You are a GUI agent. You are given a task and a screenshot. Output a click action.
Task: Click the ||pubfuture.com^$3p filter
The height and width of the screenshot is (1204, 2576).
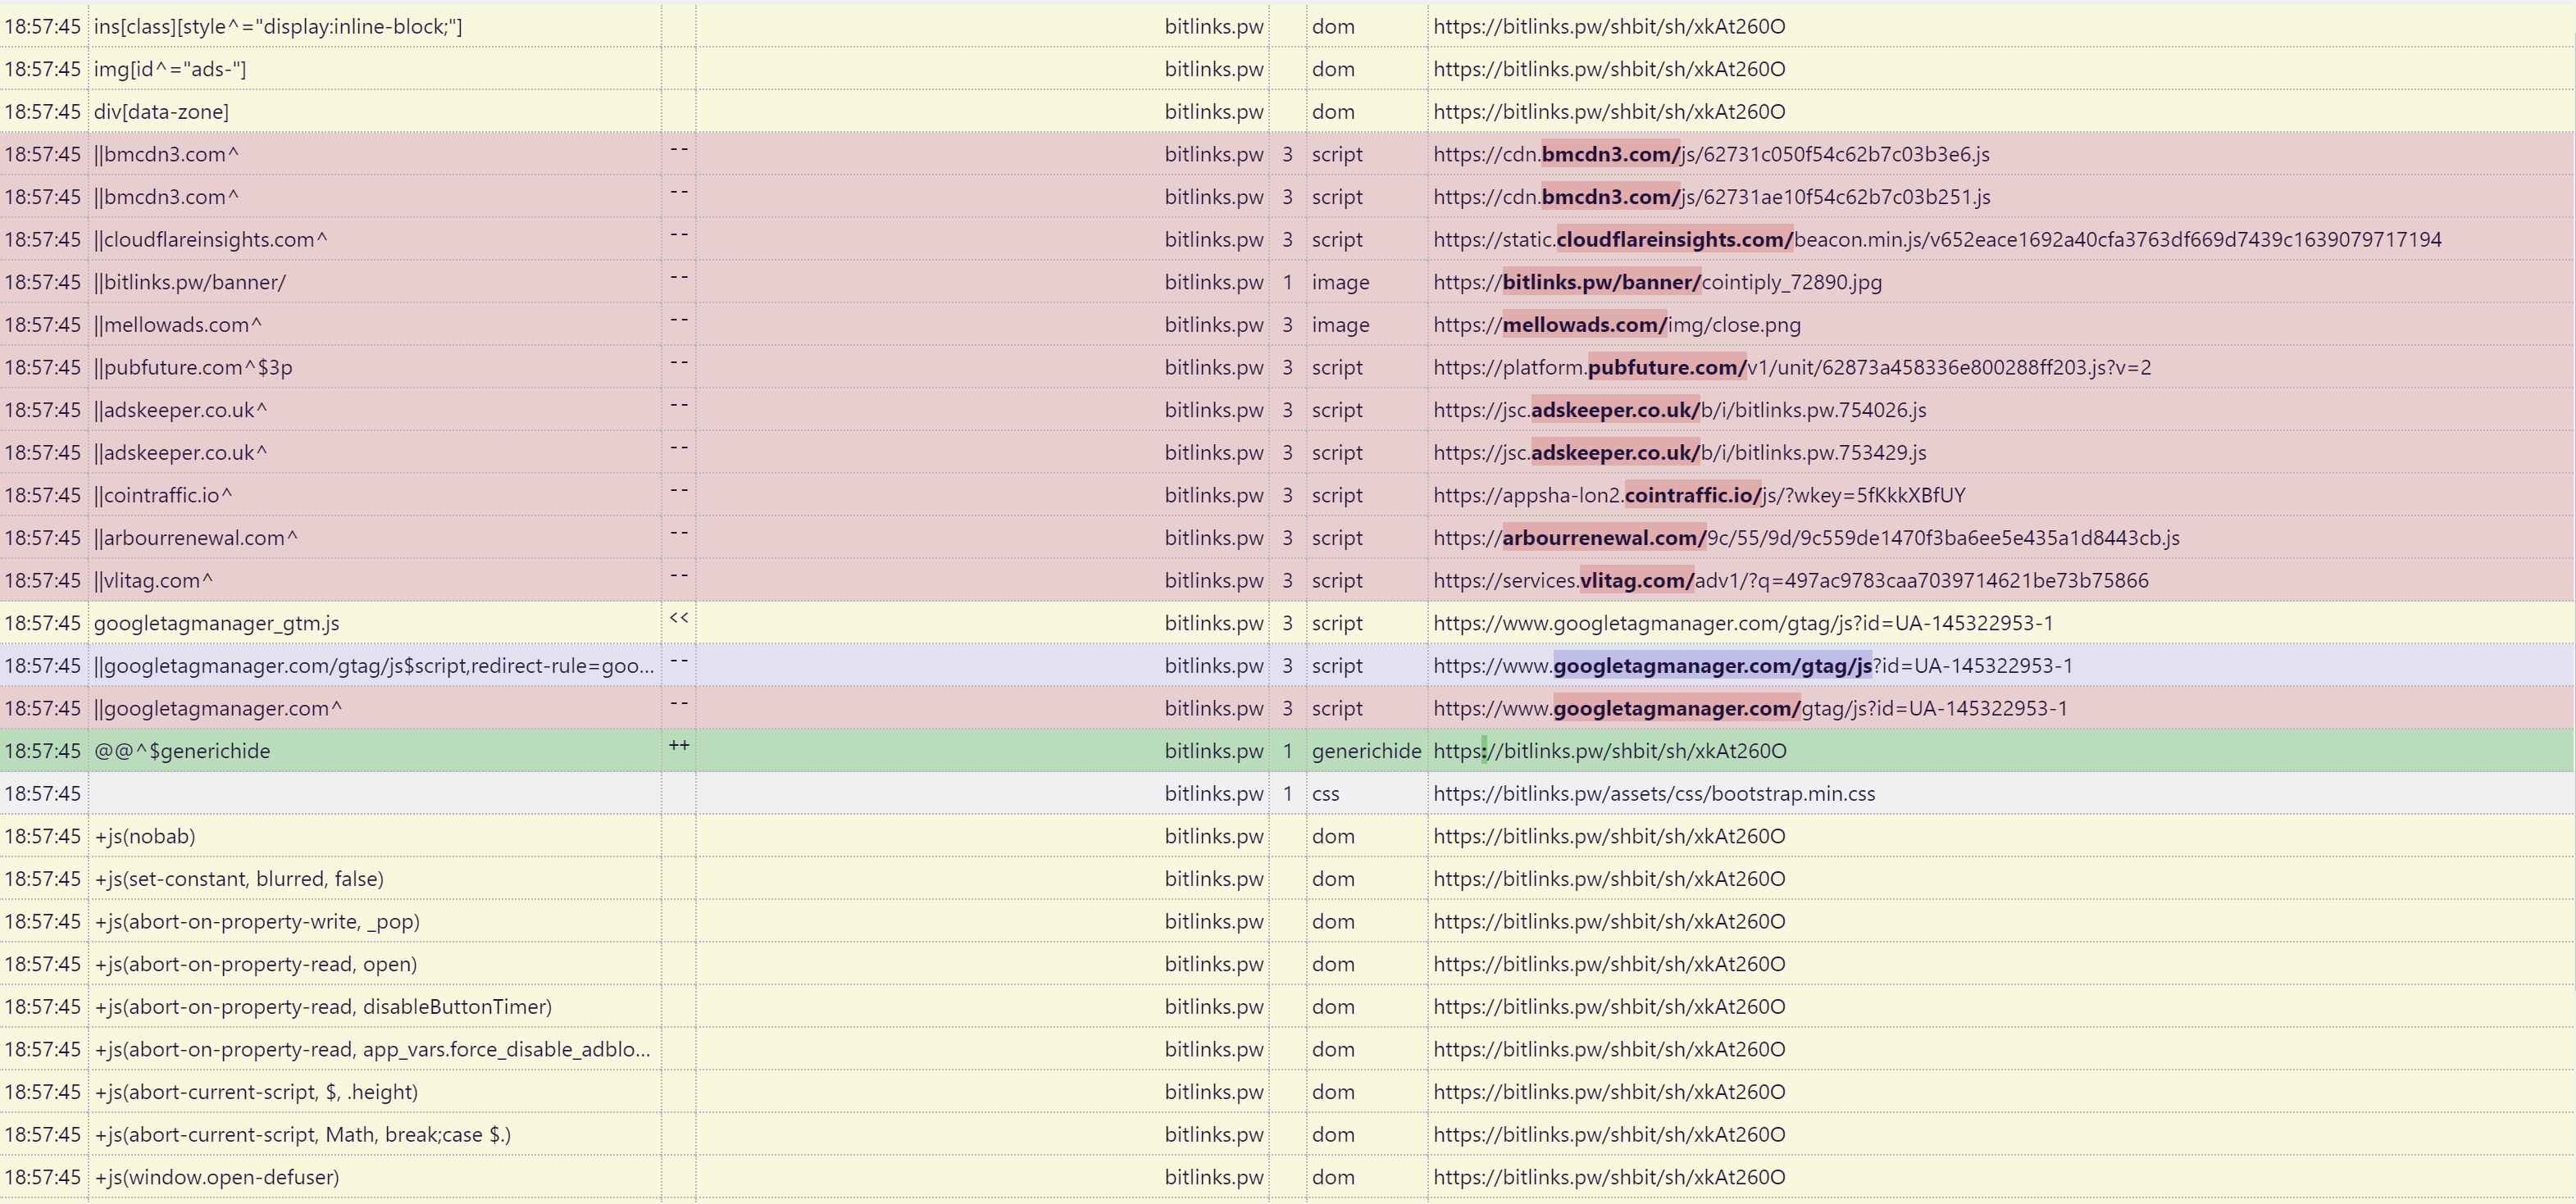[193, 368]
